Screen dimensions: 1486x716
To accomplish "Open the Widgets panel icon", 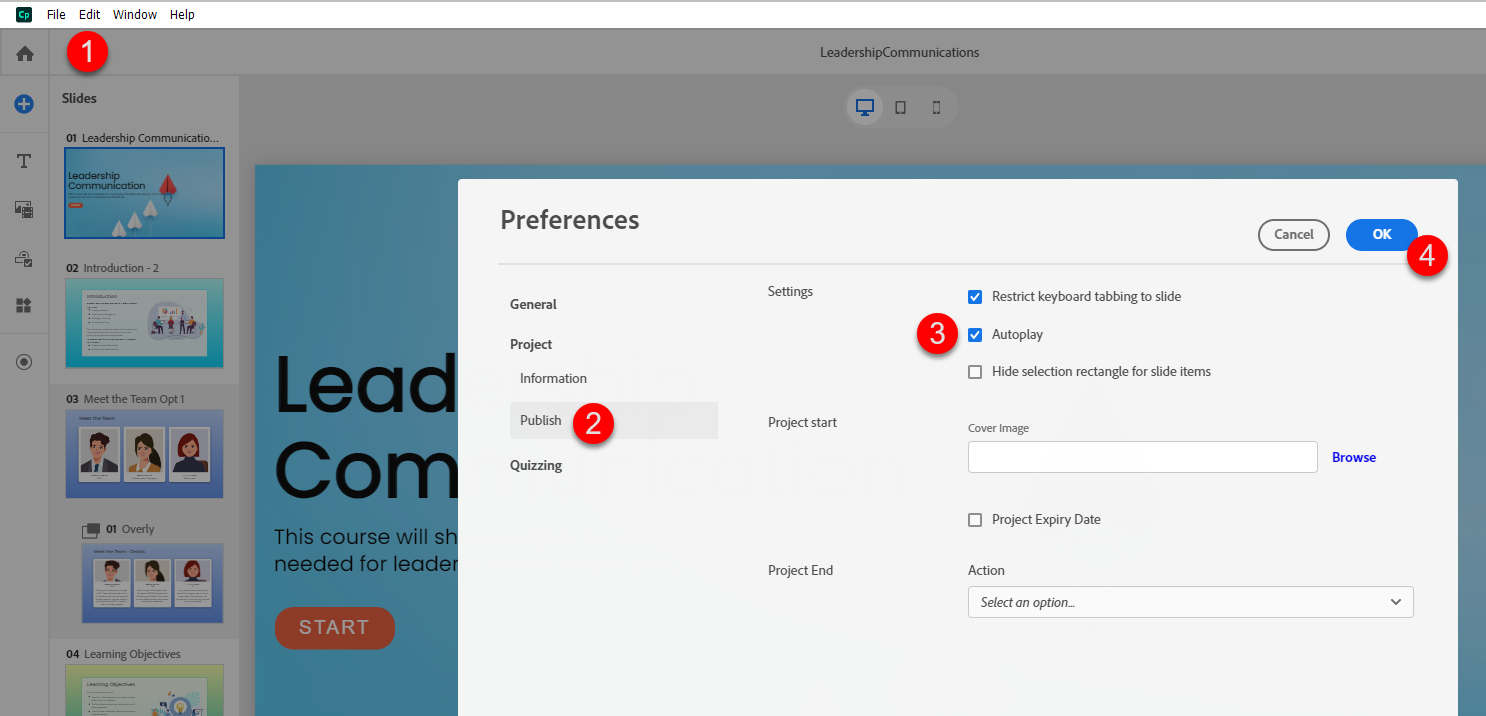I will click(x=24, y=306).
